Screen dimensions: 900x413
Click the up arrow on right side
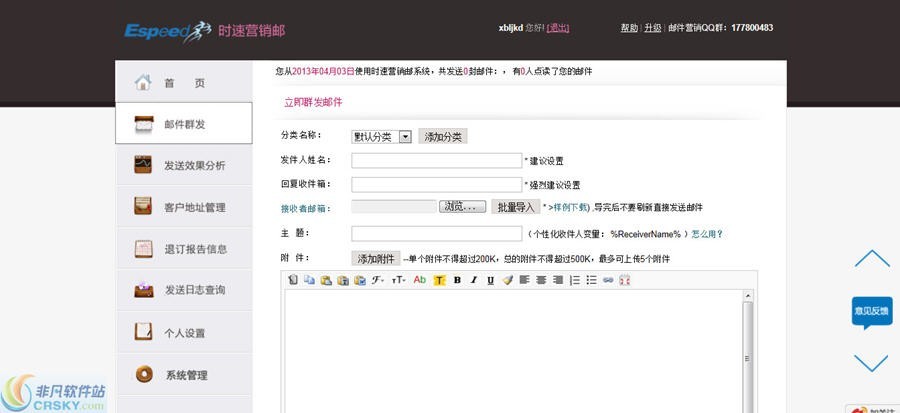(871, 258)
